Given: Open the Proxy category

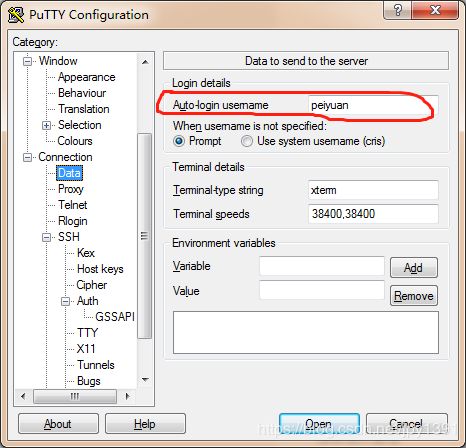Looking at the screenshot, I should tap(71, 189).
